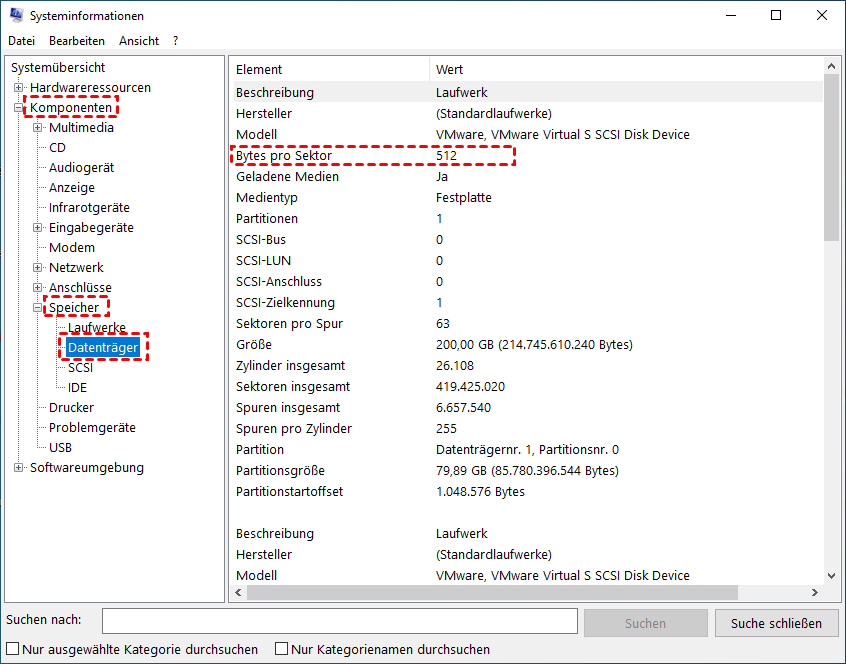Open the Ansicht menu
The image size is (846, 664).
(x=139, y=41)
